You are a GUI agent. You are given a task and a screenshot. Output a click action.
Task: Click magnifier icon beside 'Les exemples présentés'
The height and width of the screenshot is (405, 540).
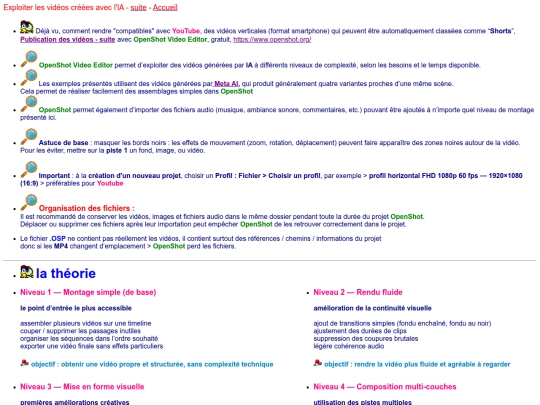coord(29,77)
